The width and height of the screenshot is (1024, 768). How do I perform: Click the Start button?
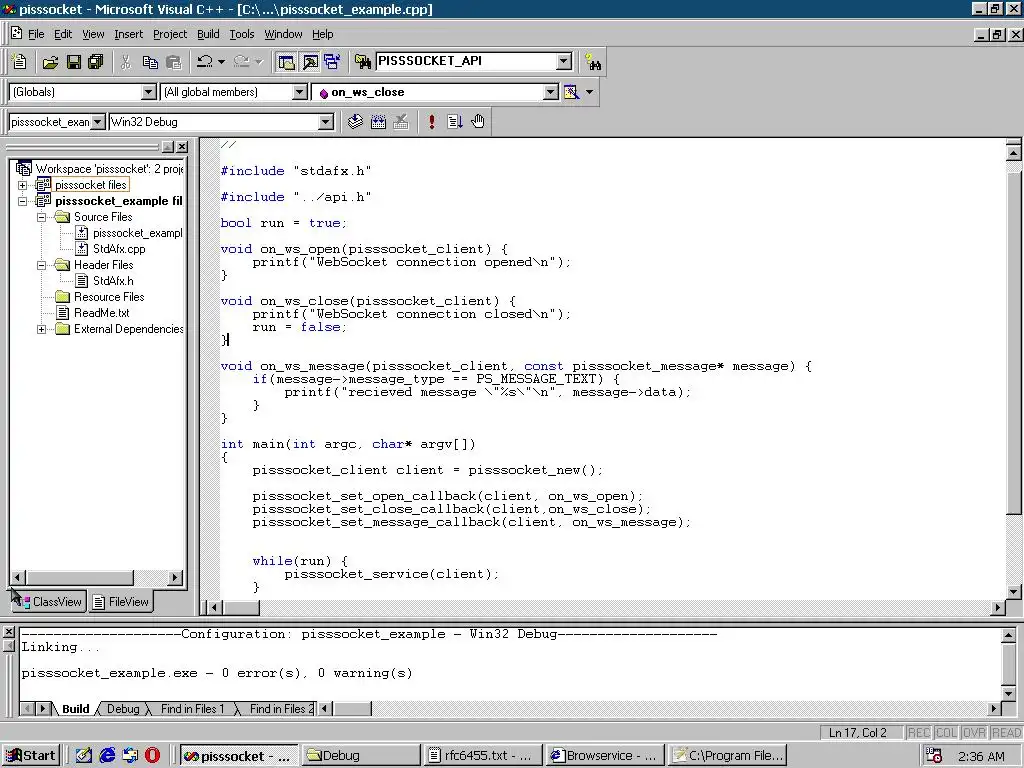(31, 756)
